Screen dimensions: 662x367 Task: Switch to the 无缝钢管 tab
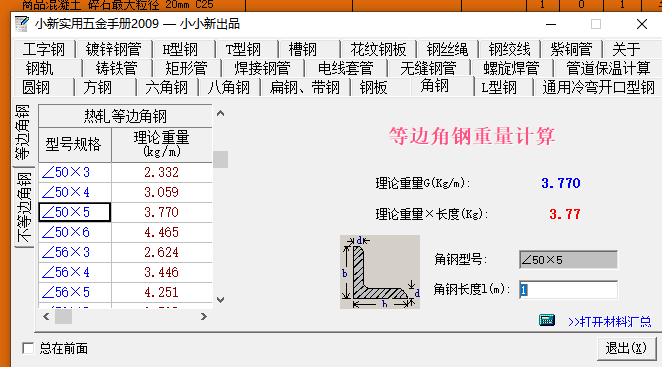click(x=428, y=68)
